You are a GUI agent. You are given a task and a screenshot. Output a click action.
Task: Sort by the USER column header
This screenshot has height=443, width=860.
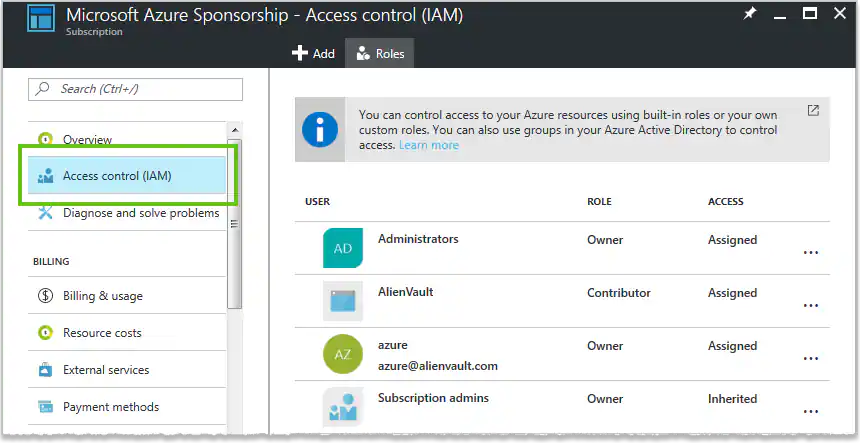coord(318,201)
